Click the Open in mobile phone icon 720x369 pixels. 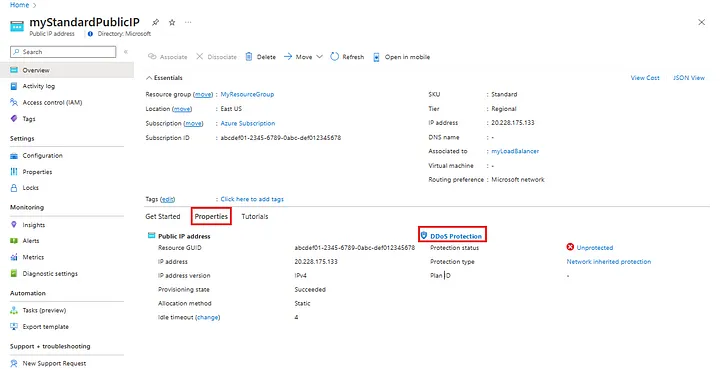click(x=376, y=57)
